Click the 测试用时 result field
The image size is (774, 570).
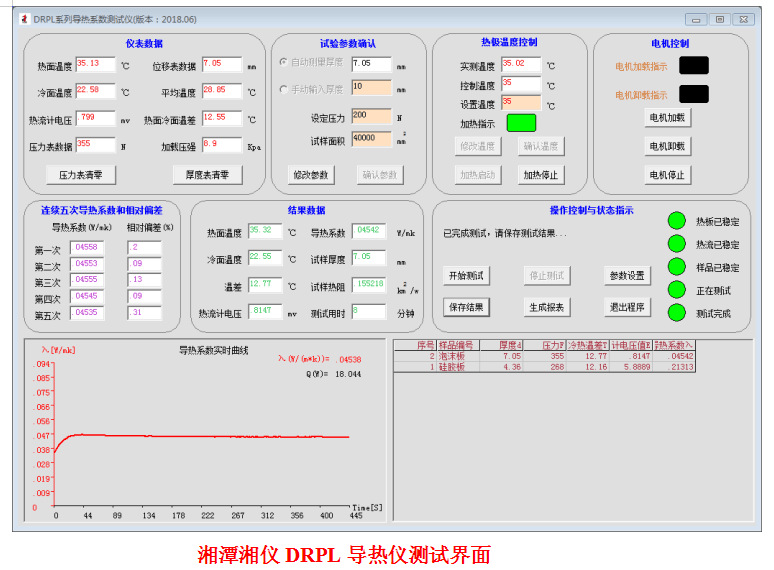point(369,311)
